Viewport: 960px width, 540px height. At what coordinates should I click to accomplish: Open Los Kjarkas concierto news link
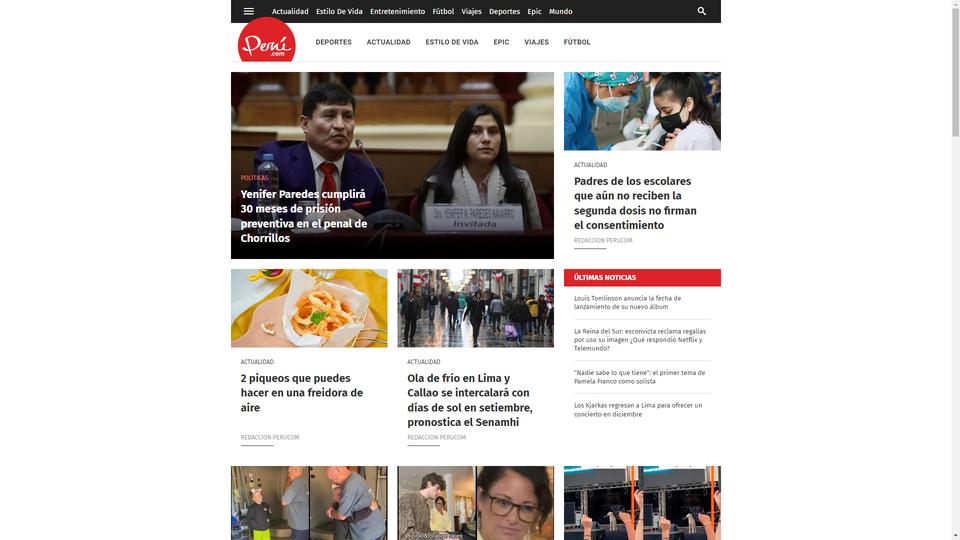[638, 410]
